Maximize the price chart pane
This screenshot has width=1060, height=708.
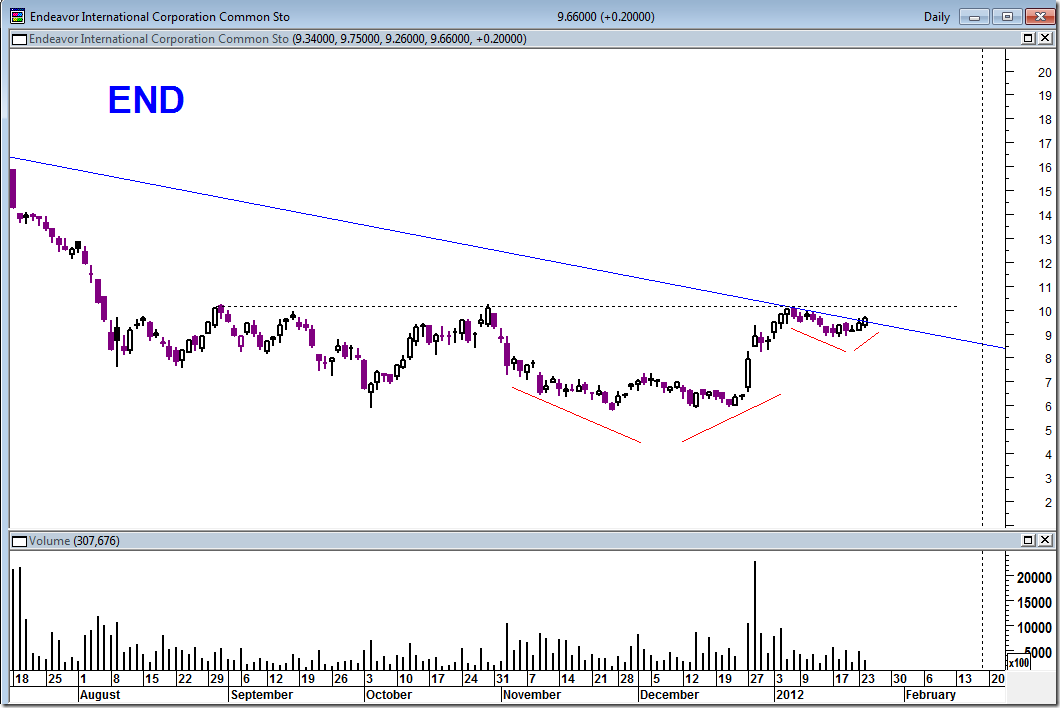(x=1028, y=39)
